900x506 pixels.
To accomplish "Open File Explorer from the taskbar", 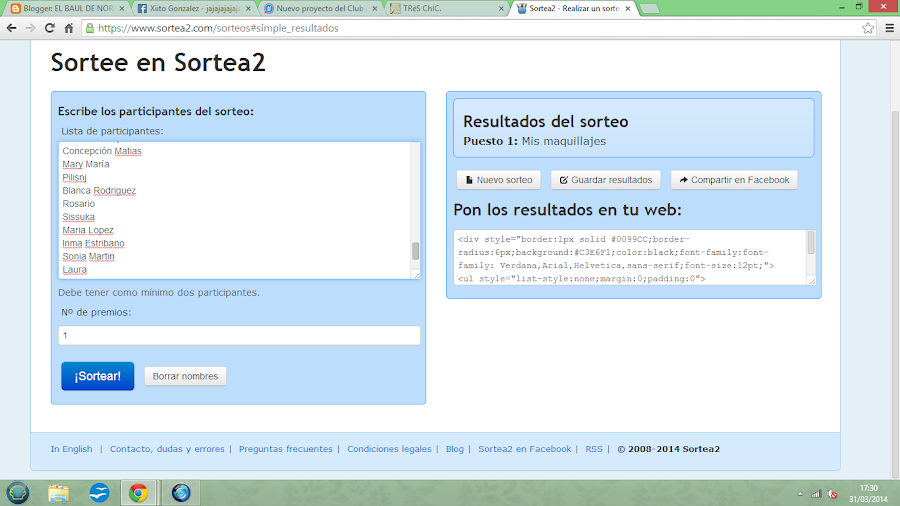I will pos(59,493).
